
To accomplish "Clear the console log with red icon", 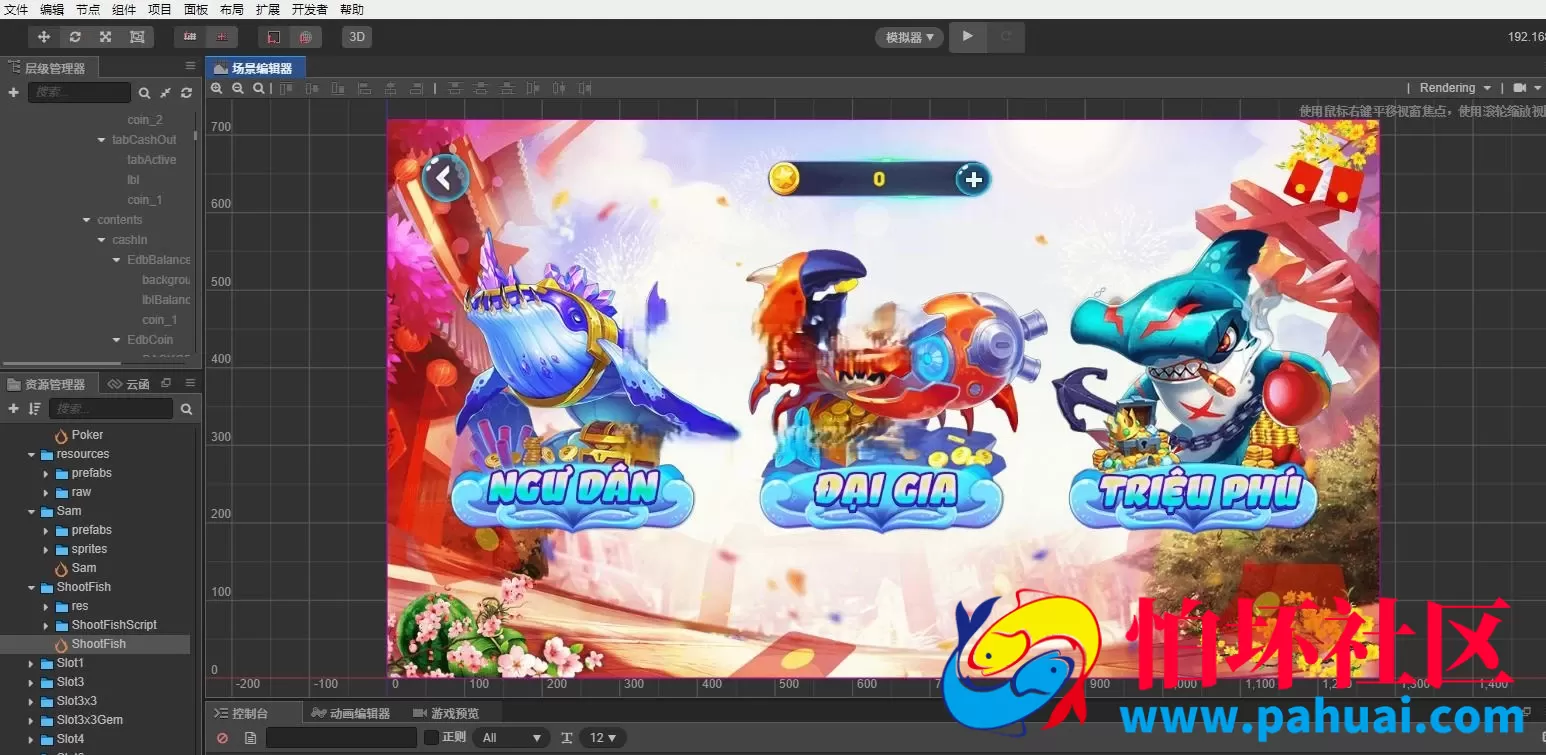I will (x=222, y=738).
